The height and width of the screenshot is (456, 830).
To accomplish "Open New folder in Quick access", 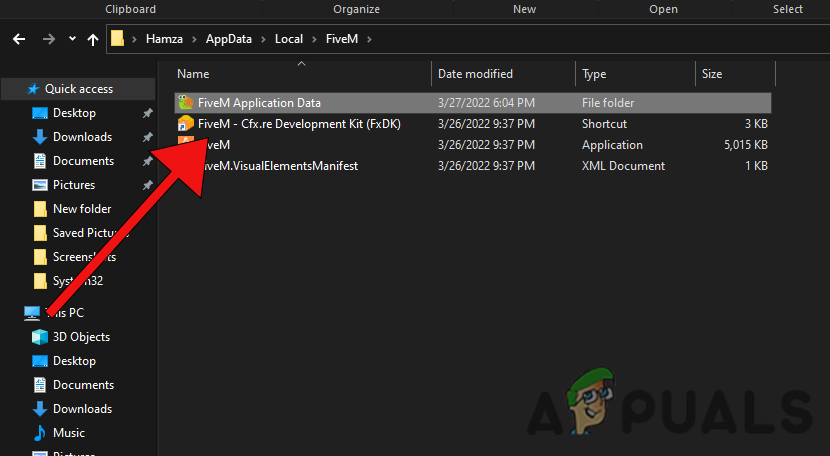I will coord(82,209).
